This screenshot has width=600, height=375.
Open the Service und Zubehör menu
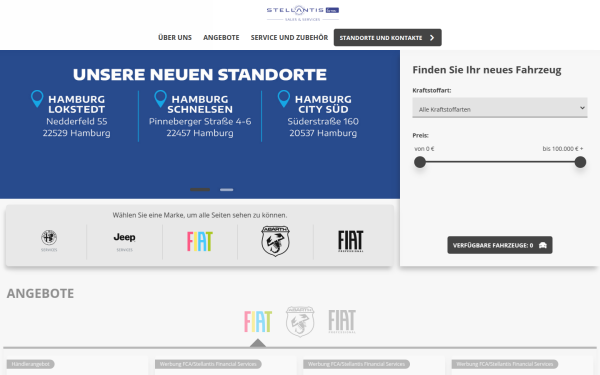[289, 38]
